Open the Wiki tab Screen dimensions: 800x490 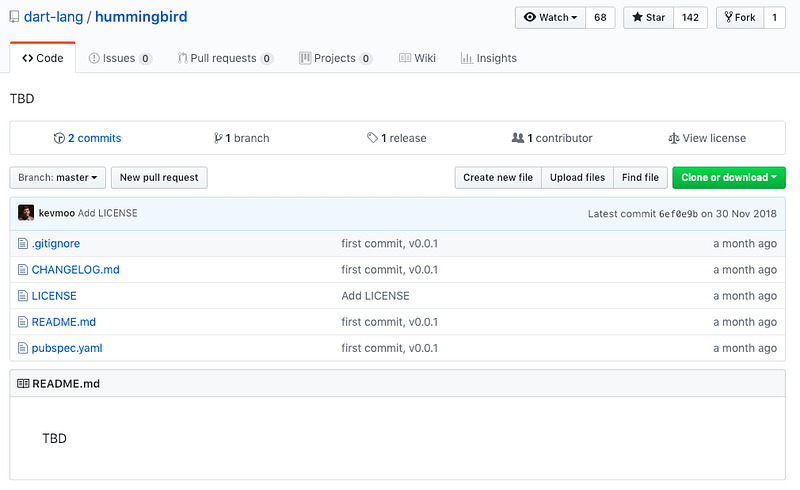pos(417,58)
